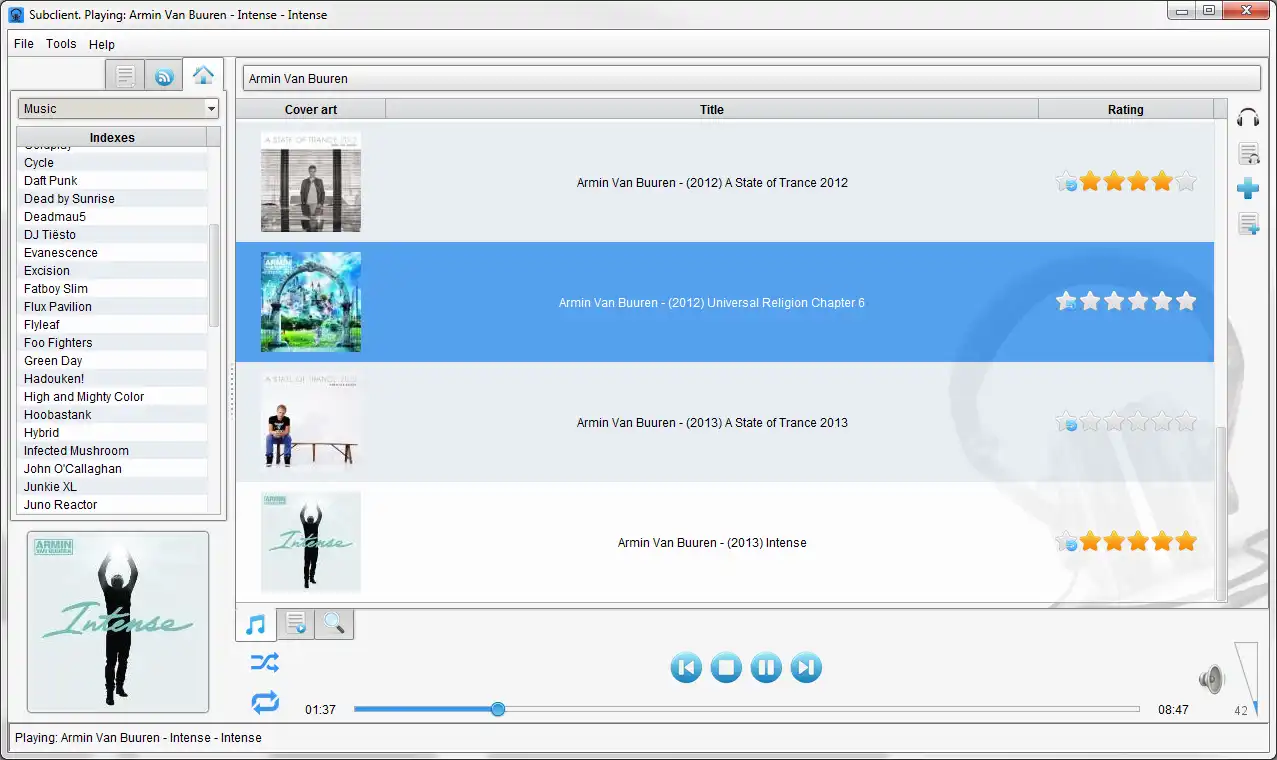Sort albums by the Title column header
The width and height of the screenshot is (1277, 760).
coord(712,109)
